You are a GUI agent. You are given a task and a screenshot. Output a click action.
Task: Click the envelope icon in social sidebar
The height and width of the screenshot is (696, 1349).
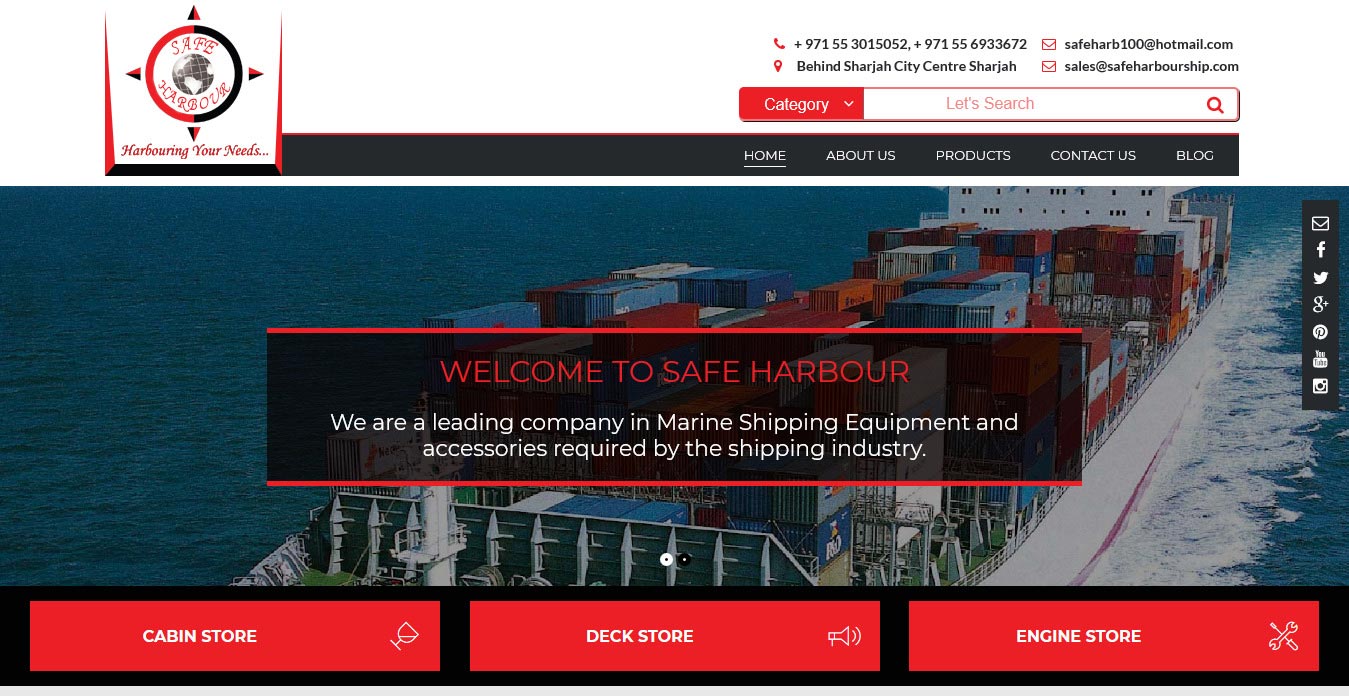(1320, 223)
